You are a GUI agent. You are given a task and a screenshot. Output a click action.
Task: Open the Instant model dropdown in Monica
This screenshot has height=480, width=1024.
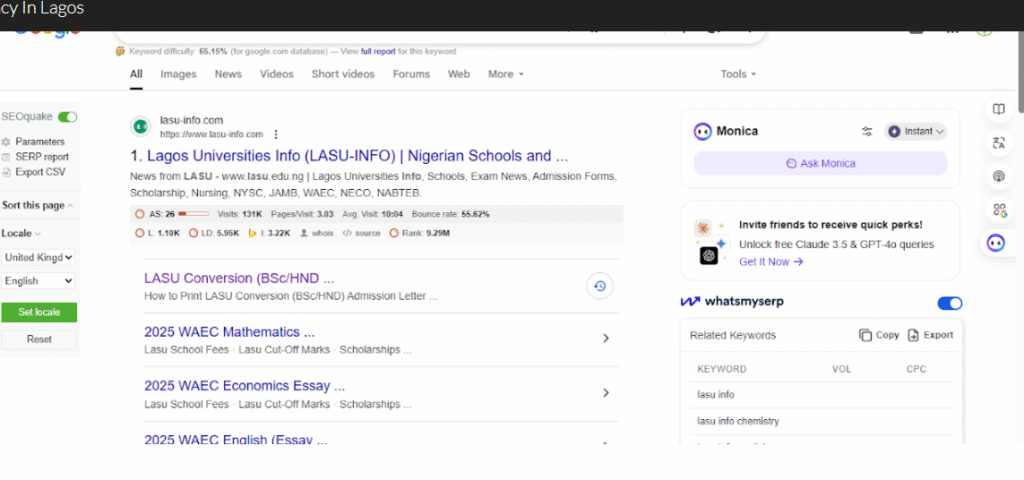point(916,131)
